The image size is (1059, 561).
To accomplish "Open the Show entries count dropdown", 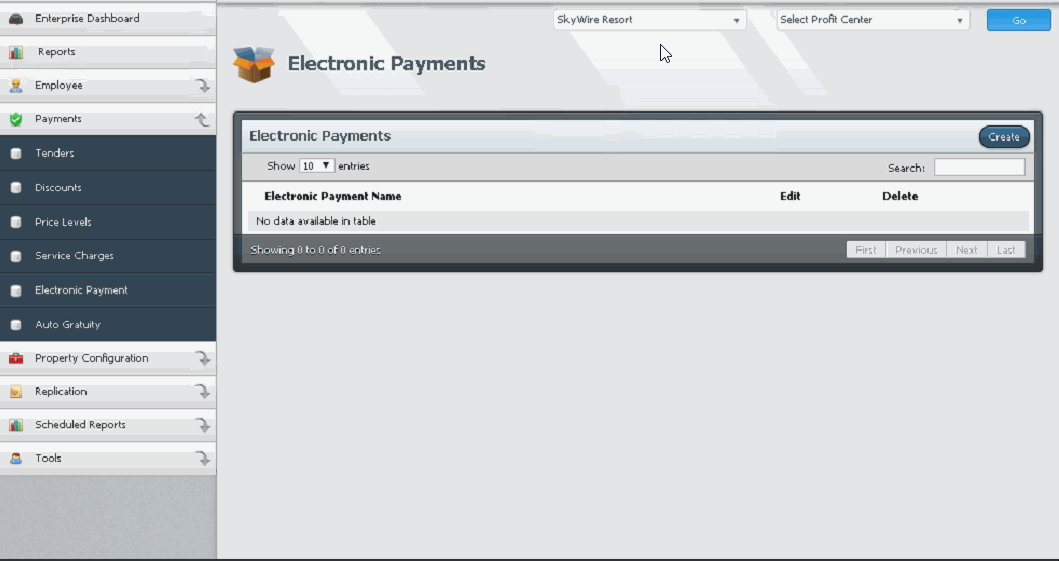I will tap(317, 166).
